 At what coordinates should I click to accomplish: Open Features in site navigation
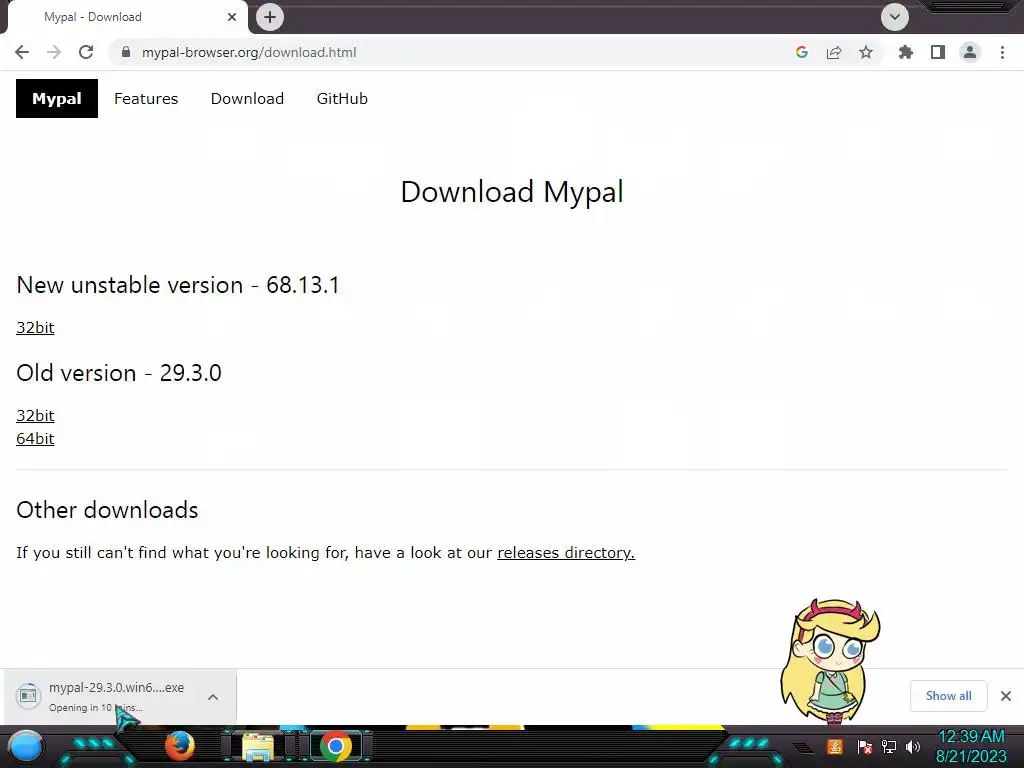(x=146, y=99)
